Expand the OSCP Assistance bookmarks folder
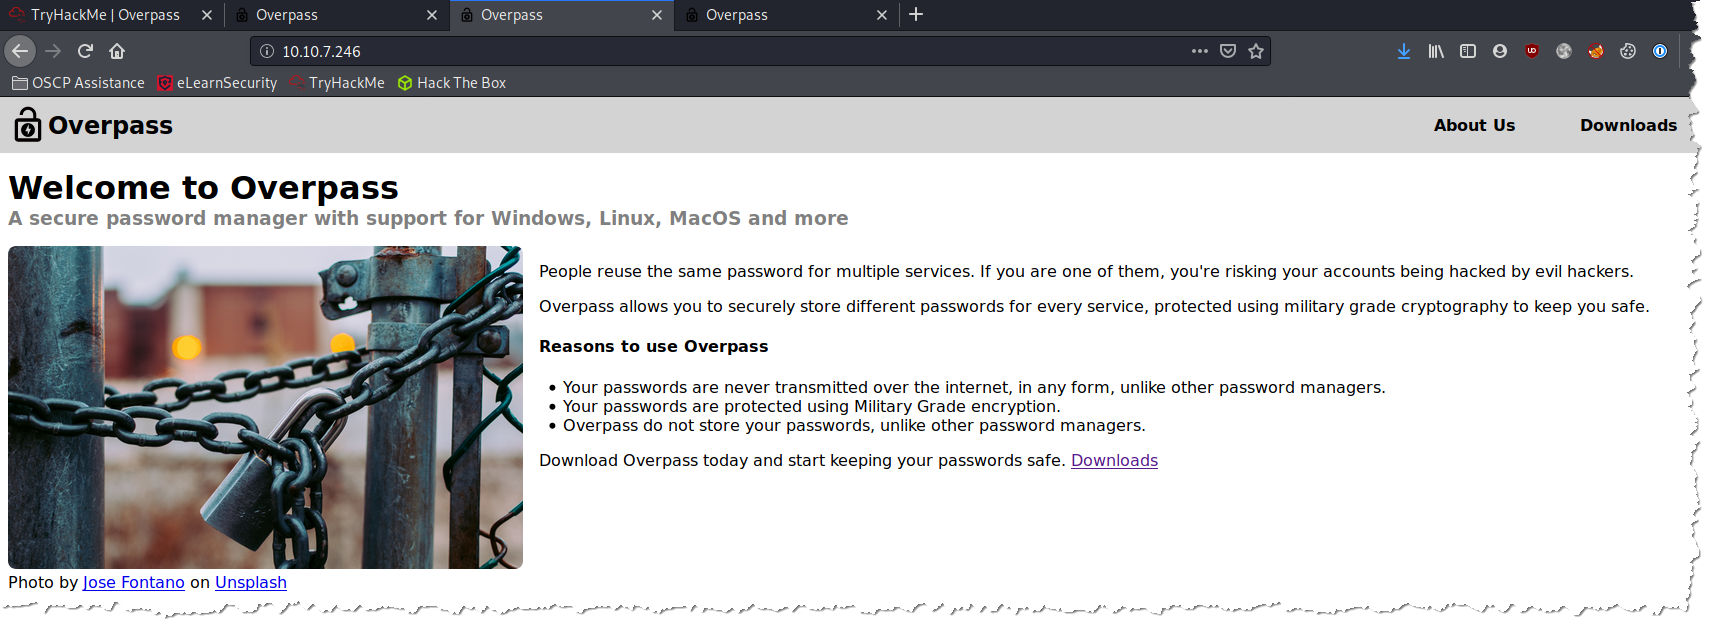This screenshot has width=1709, height=623. click(x=78, y=83)
